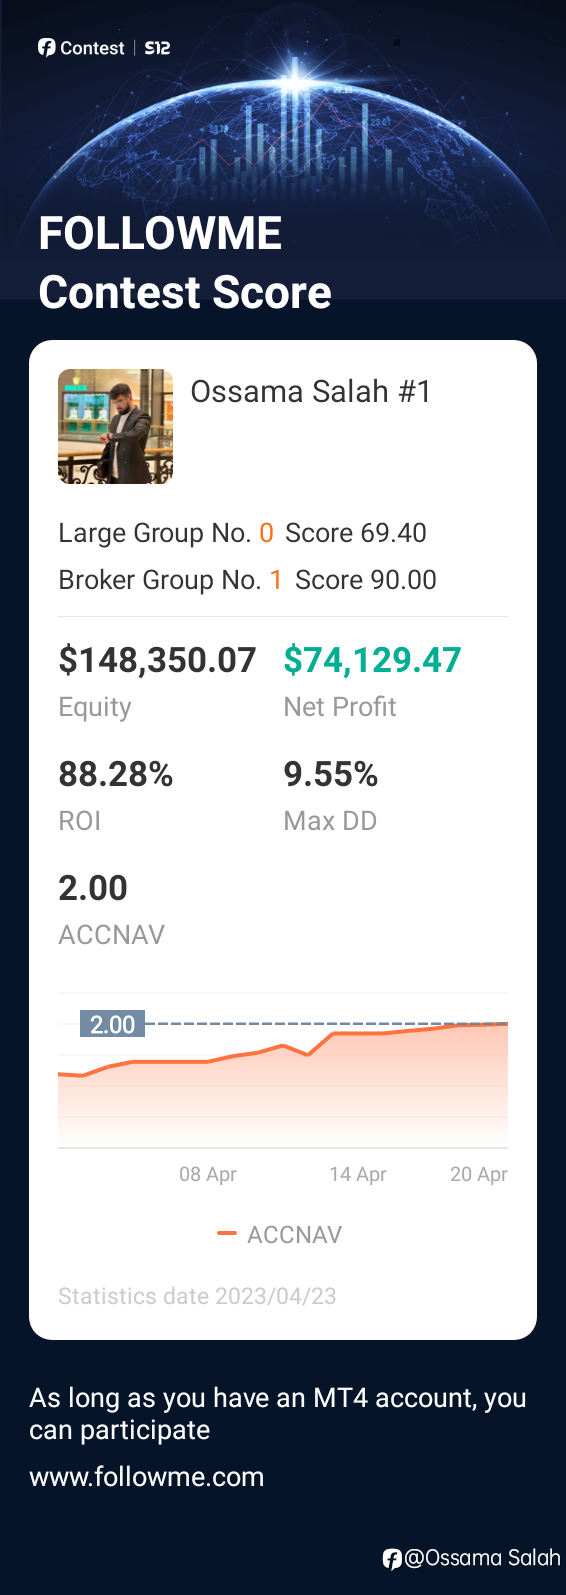This screenshot has height=1595, width=566.
Task: Click the green $74,129.47 Net Profit
Action: tap(372, 660)
